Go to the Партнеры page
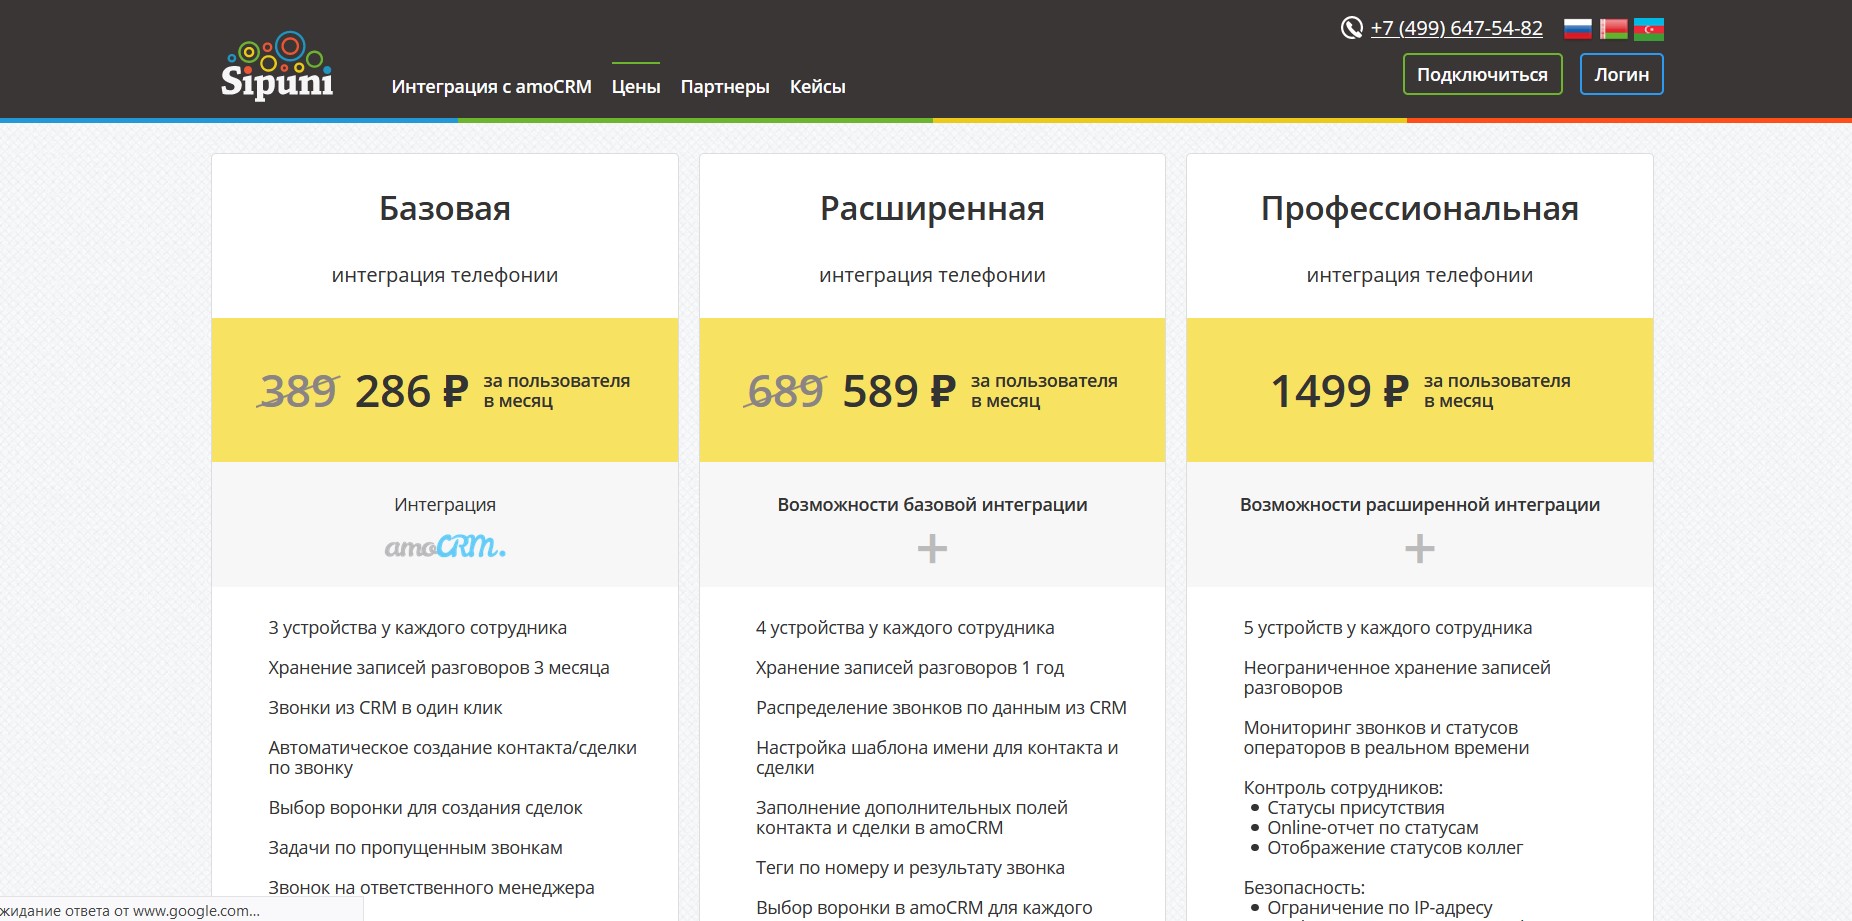The image size is (1852, 921). (x=725, y=87)
